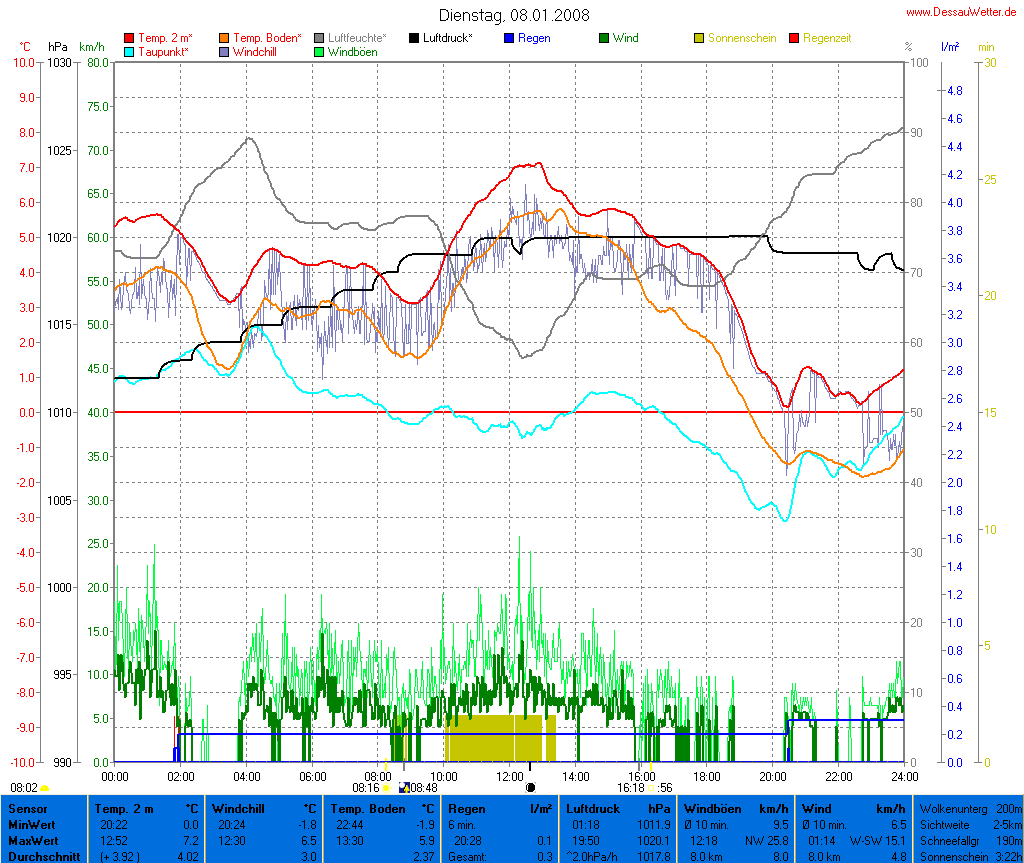Click the Dienstag, 08.01.2008 chart title
Viewport: 1024px width, 863px height.
[x=514, y=15]
